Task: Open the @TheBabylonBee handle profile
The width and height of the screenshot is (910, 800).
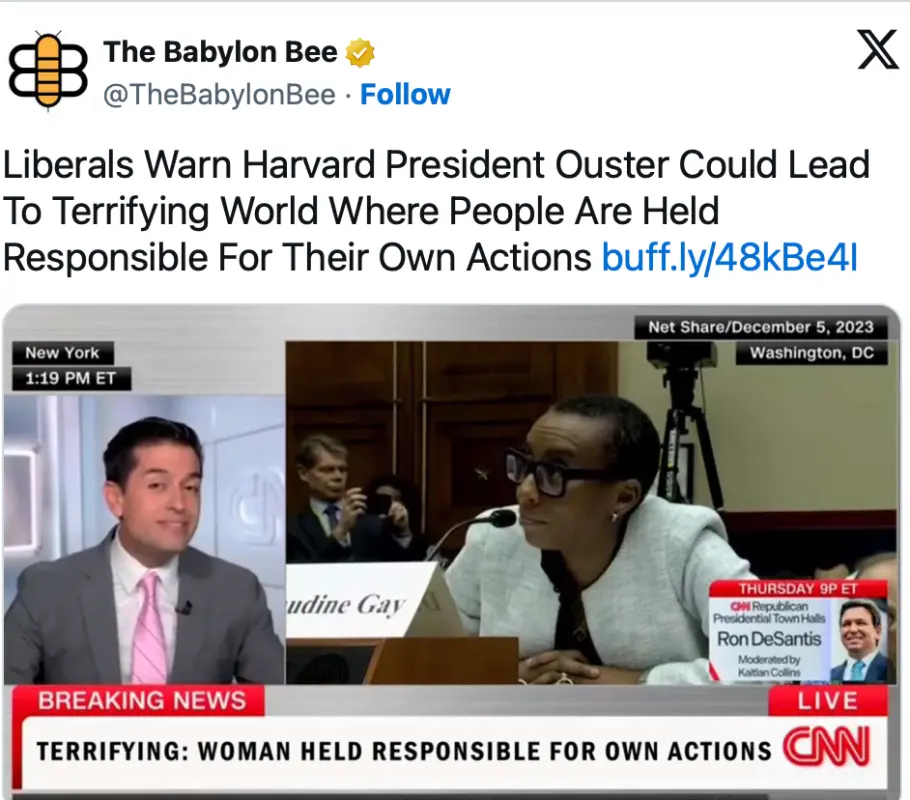Action: [219, 94]
